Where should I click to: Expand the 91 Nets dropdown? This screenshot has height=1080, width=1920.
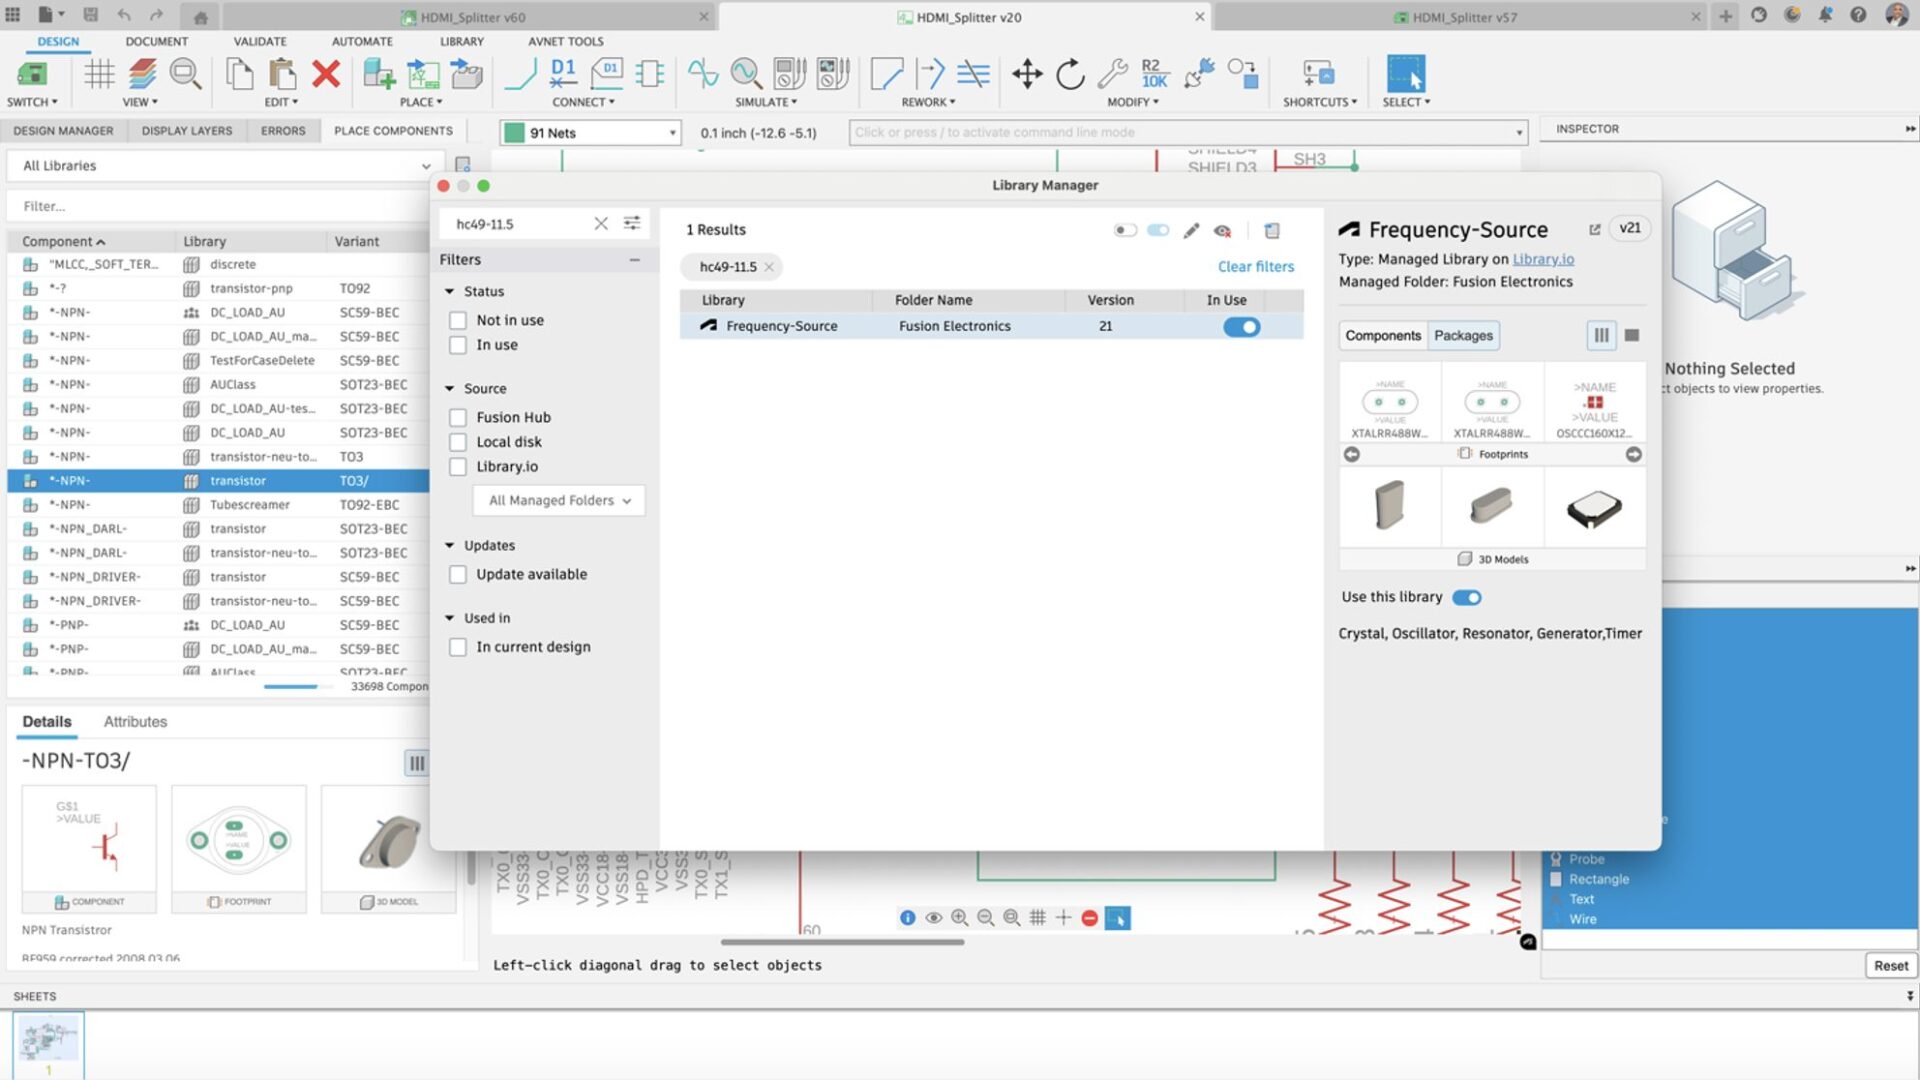click(x=672, y=133)
